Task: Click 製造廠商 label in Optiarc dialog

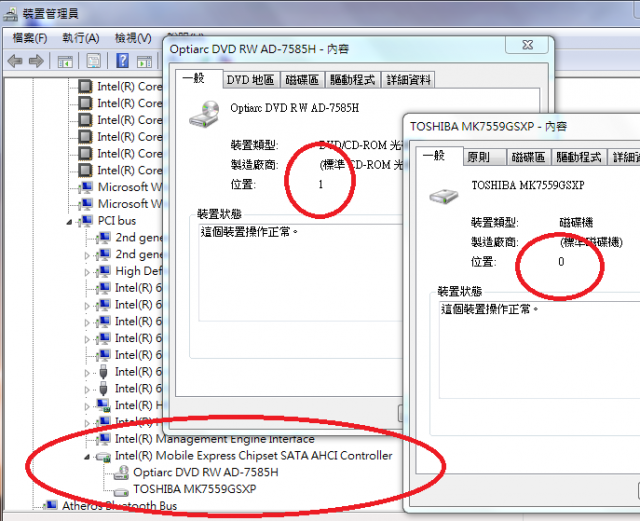Action: tap(254, 165)
